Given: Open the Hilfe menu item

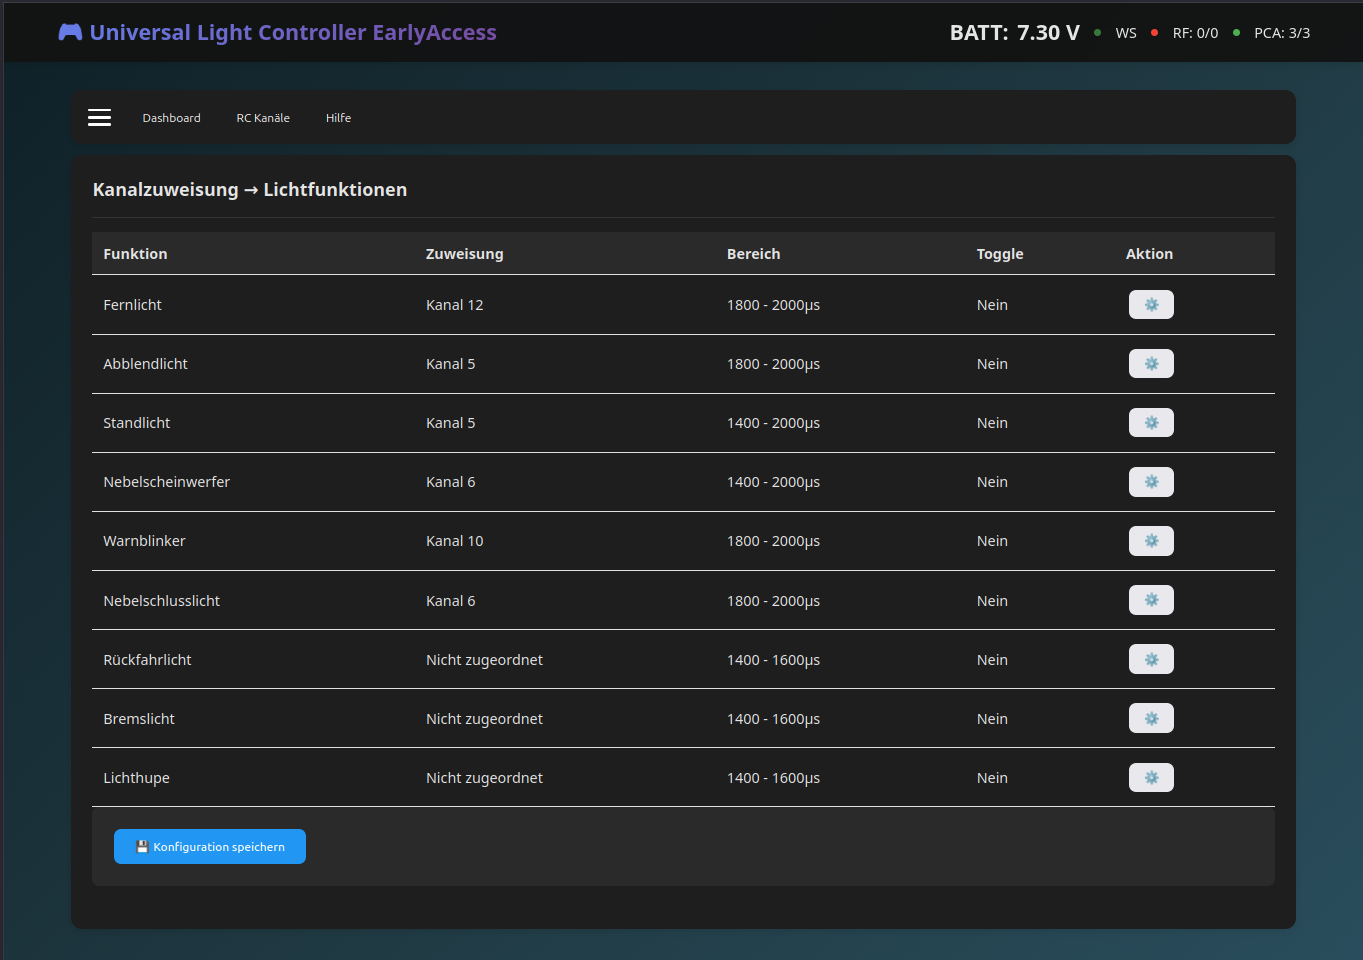Looking at the screenshot, I should pos(338,118).
